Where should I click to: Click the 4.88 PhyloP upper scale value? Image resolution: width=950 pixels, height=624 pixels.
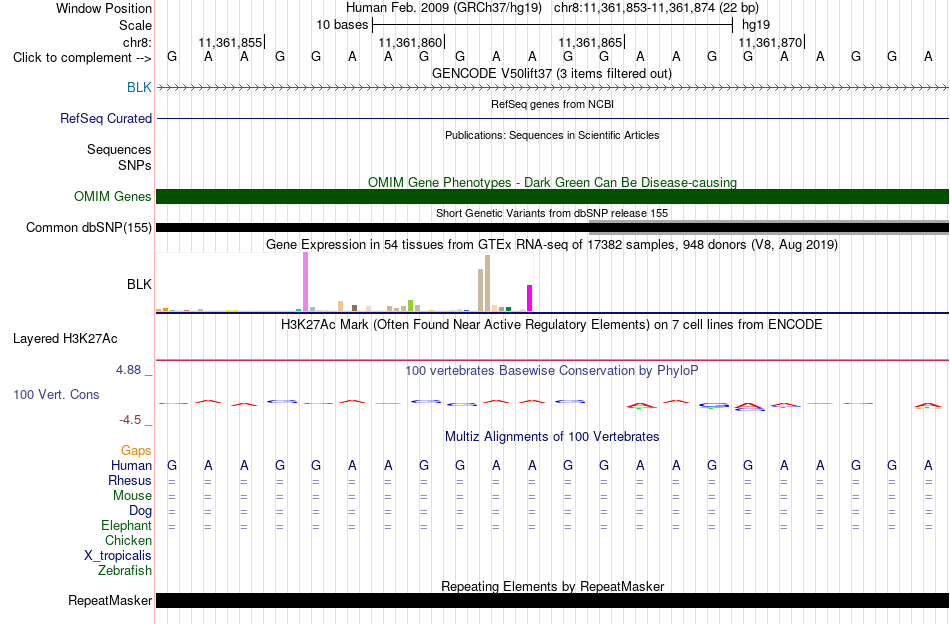click(x=128, y=370)
